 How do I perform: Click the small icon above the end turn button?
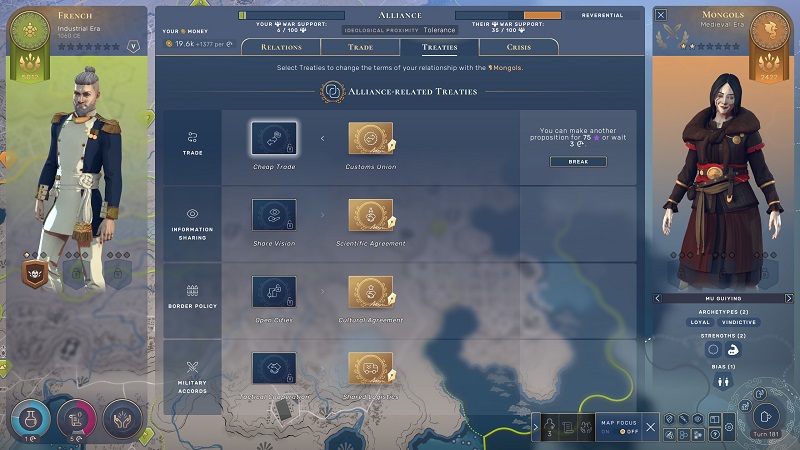coord(760,393)
